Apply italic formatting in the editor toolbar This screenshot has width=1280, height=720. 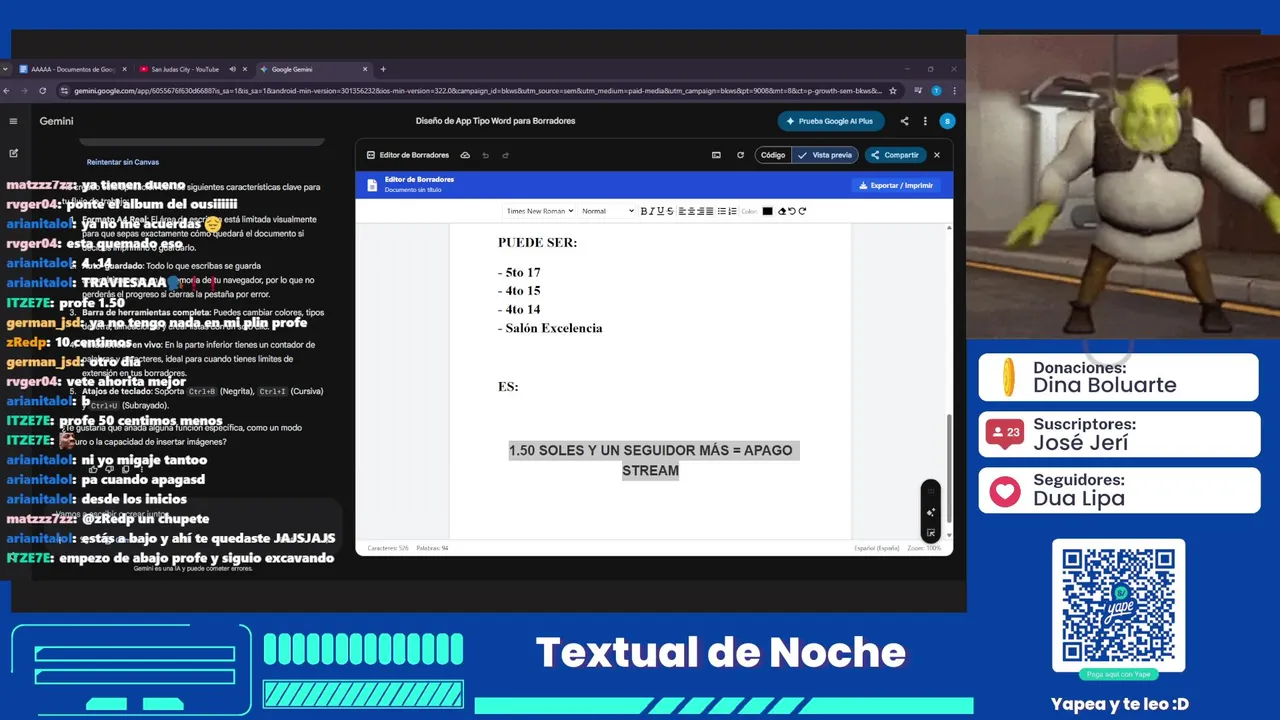pos(651,211)
